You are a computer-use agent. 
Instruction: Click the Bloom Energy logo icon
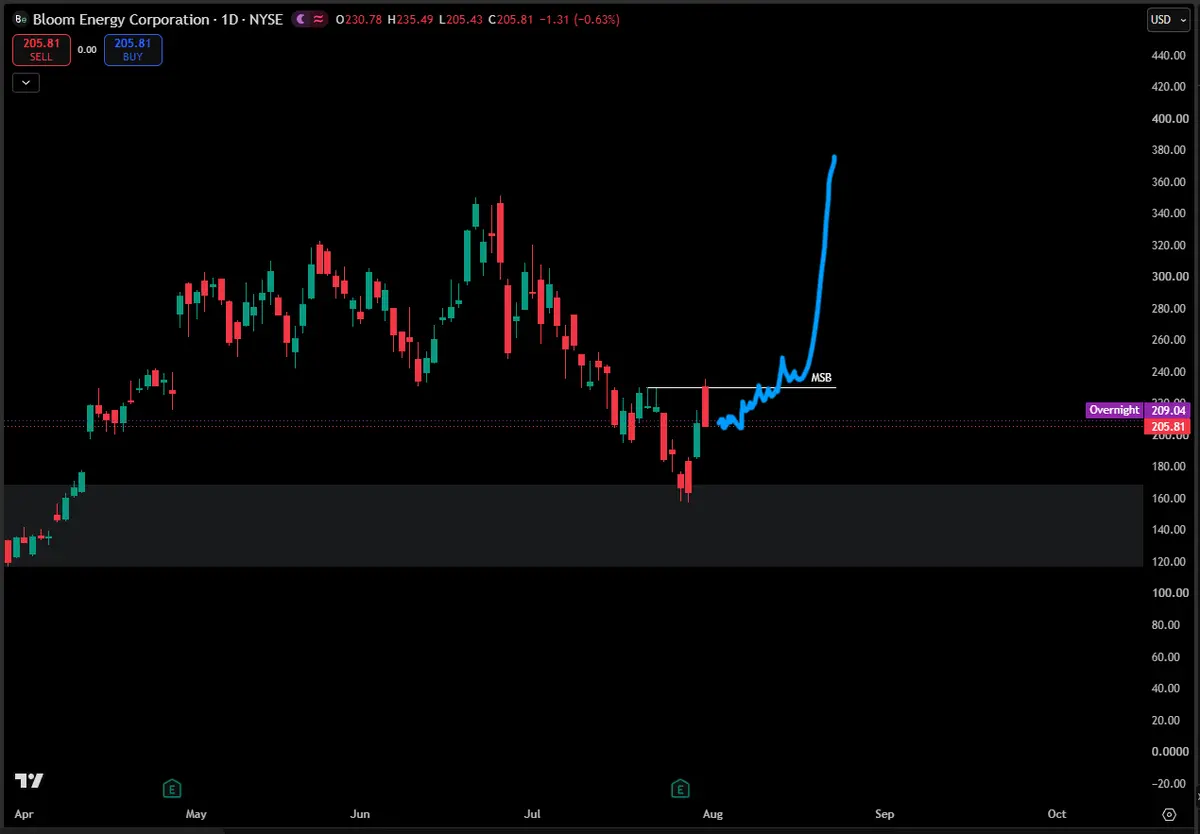pos(21,19)
